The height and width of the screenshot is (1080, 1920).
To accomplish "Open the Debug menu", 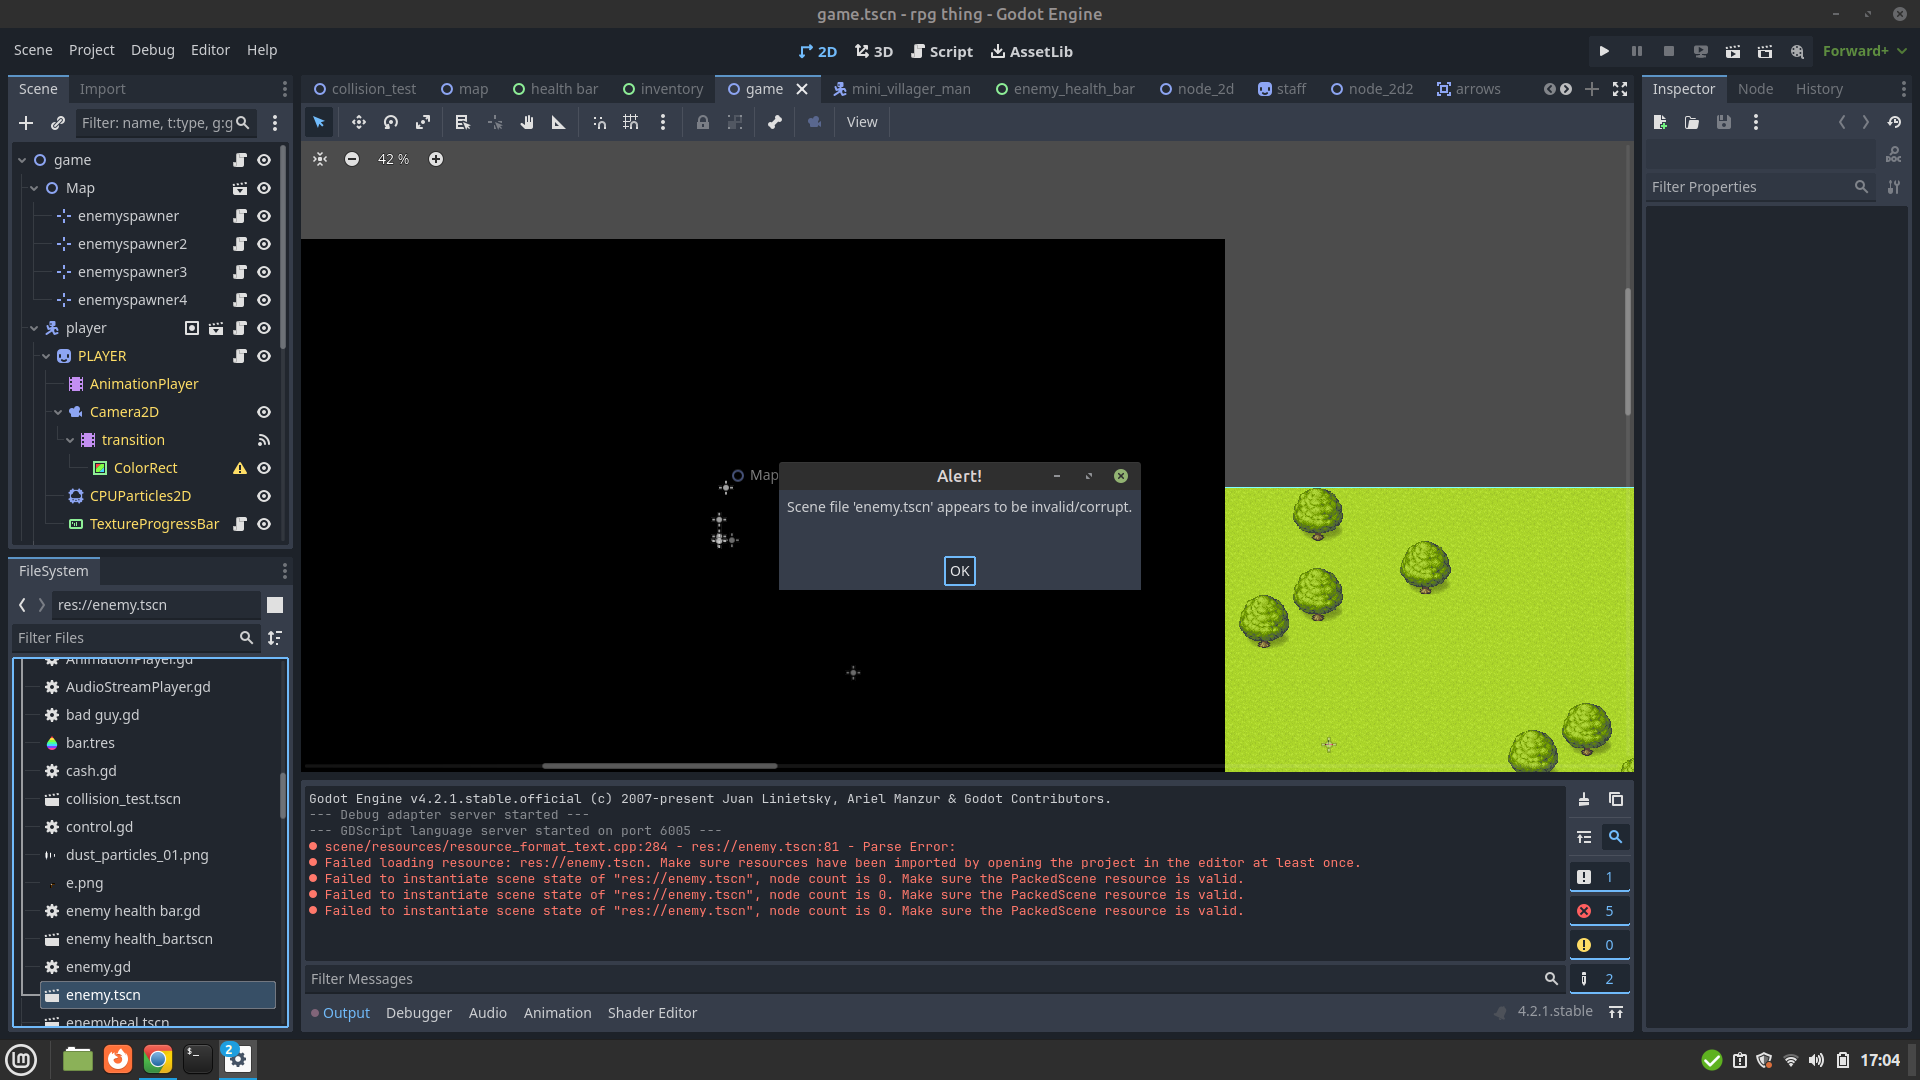I will pos(152,50).
